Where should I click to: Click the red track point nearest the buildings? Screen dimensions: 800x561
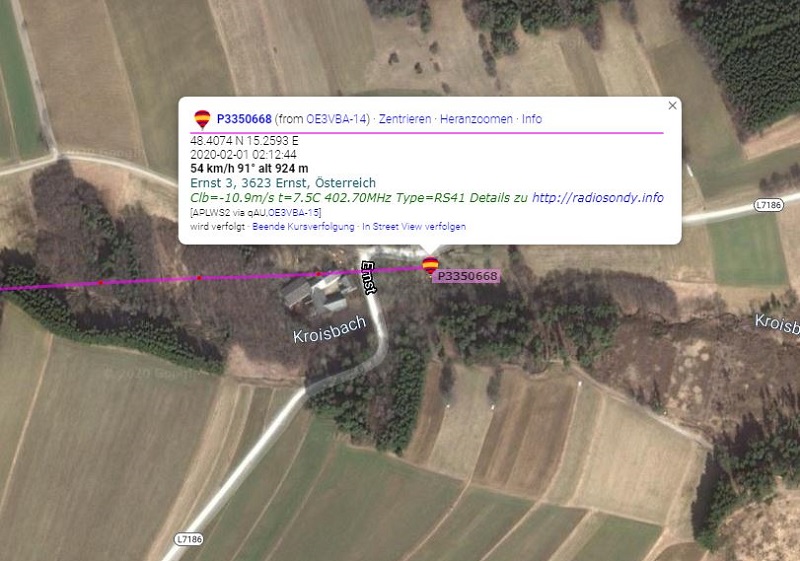click(318, 274)
